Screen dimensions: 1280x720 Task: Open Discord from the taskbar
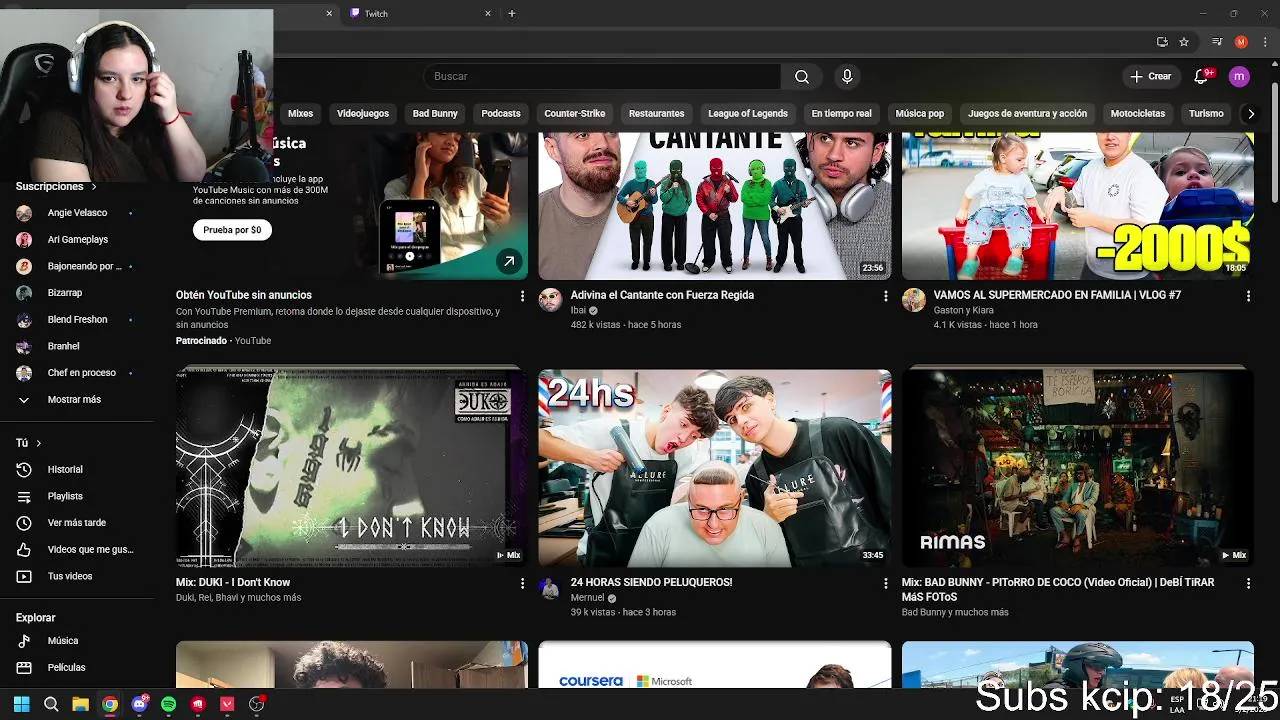click(139, 704)
